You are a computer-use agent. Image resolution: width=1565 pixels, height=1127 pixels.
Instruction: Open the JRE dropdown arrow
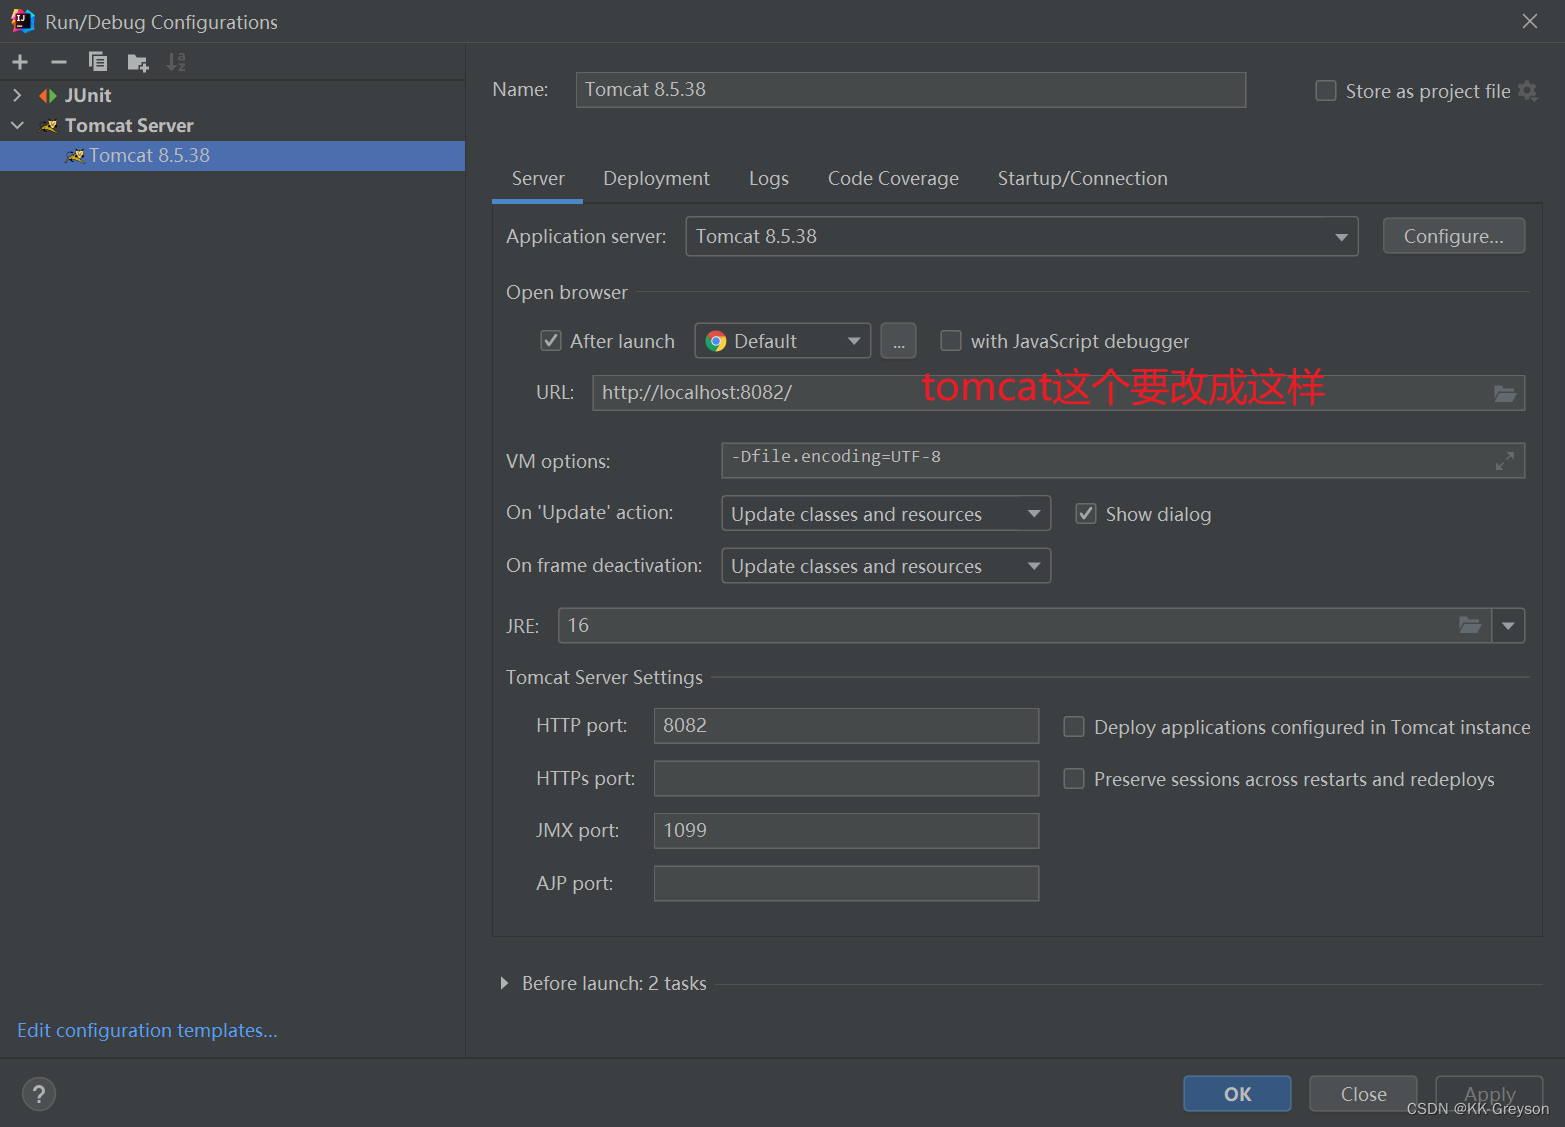pos(1508,626)
